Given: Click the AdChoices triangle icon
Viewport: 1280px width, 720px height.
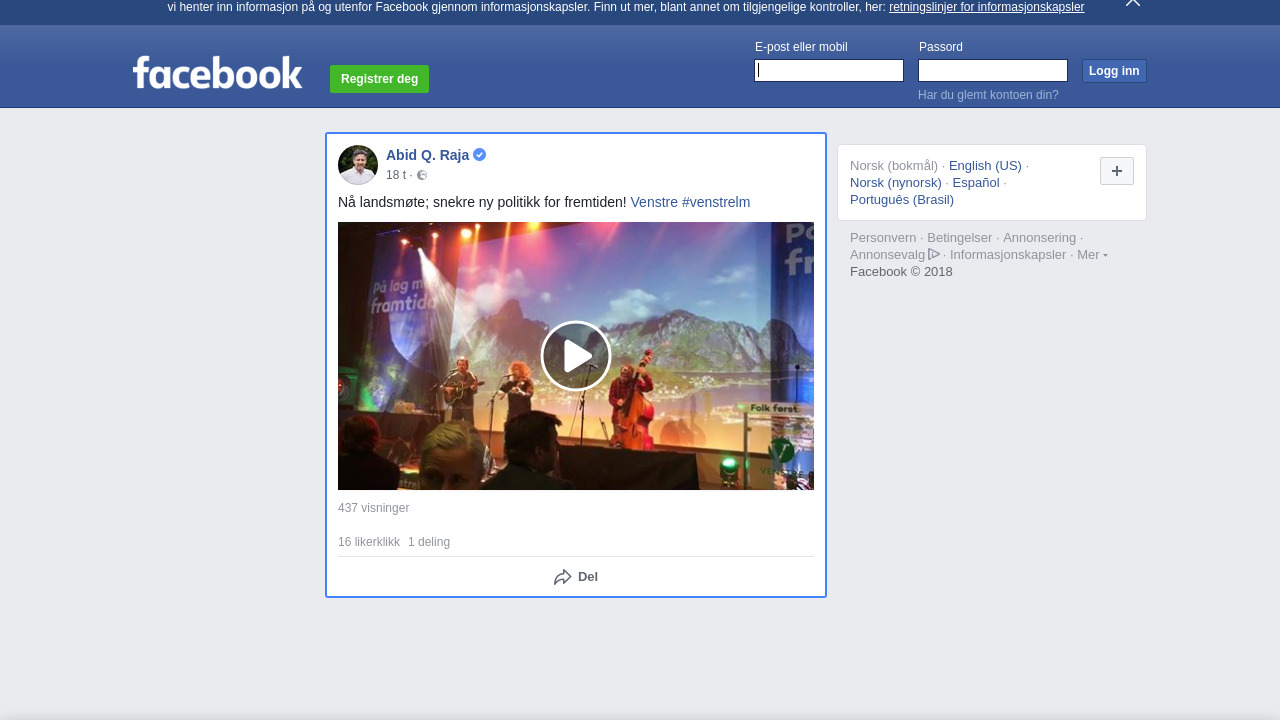Looking at the screenshot, I should 934,254.
